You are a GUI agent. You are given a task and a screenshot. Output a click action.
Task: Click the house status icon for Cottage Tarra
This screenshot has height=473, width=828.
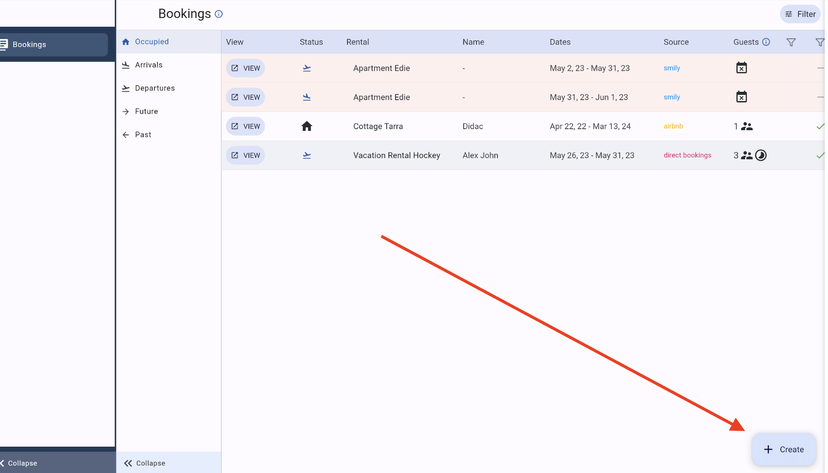click(307, 127)
